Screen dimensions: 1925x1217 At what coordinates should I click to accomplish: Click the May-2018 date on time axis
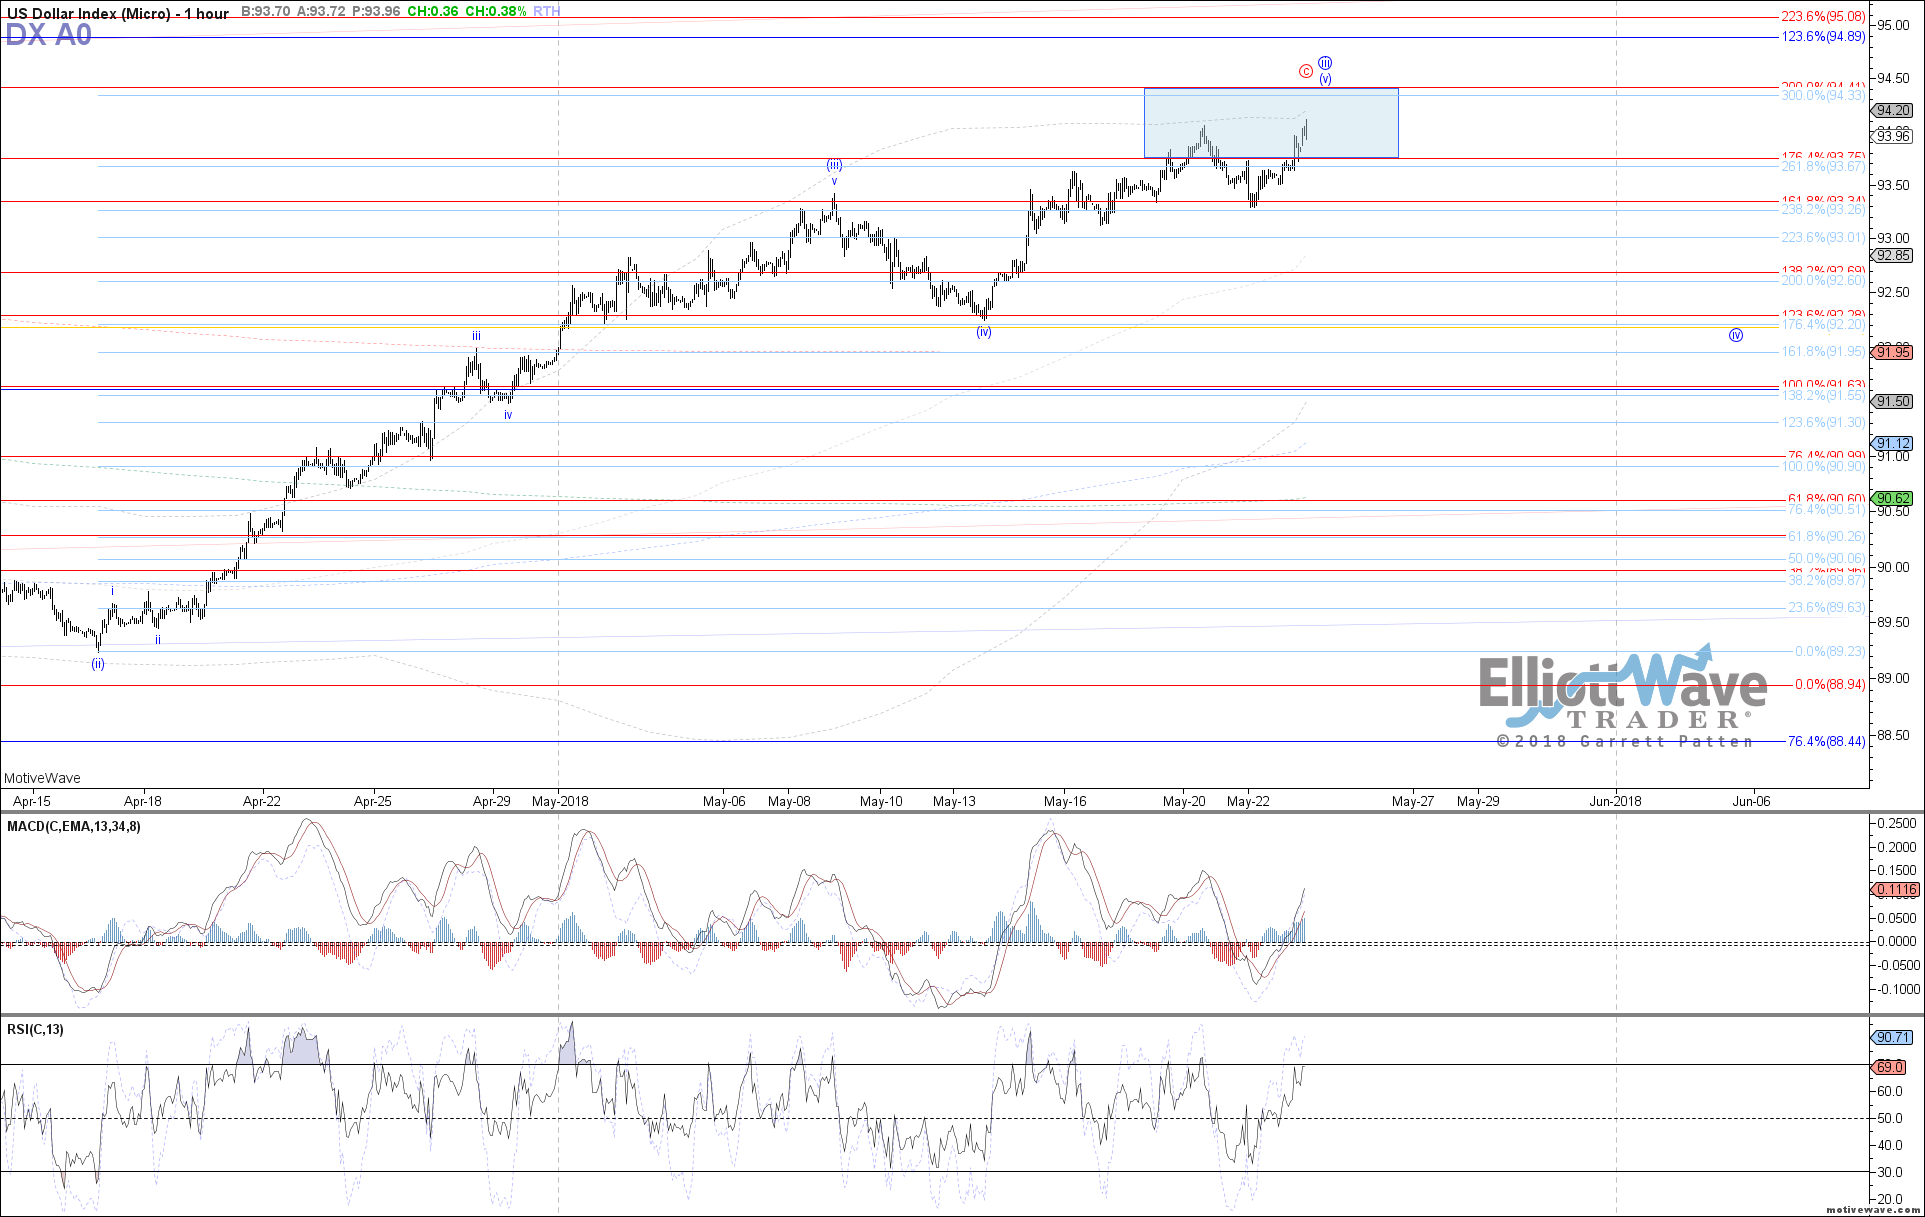[x=560, y=801]
